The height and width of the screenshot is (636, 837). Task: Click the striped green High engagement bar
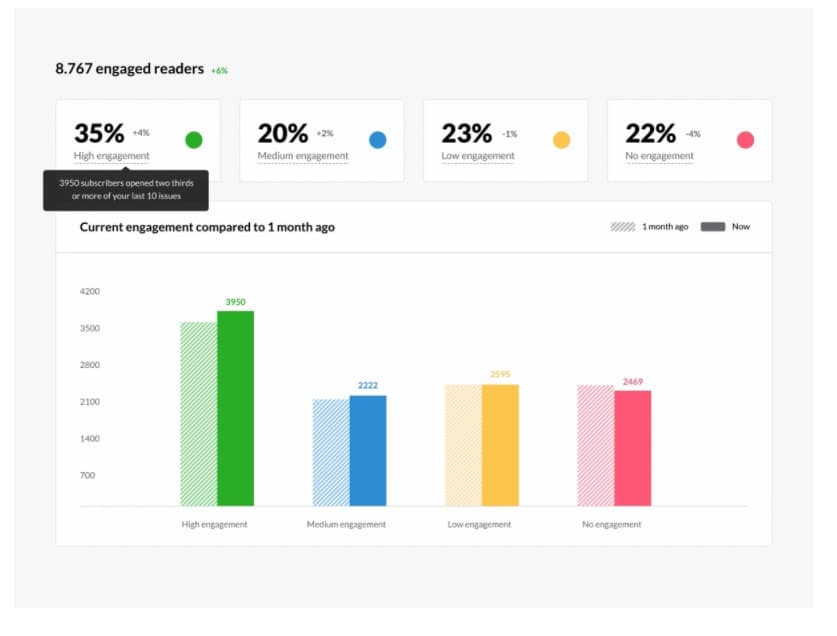tap(198, 413)
